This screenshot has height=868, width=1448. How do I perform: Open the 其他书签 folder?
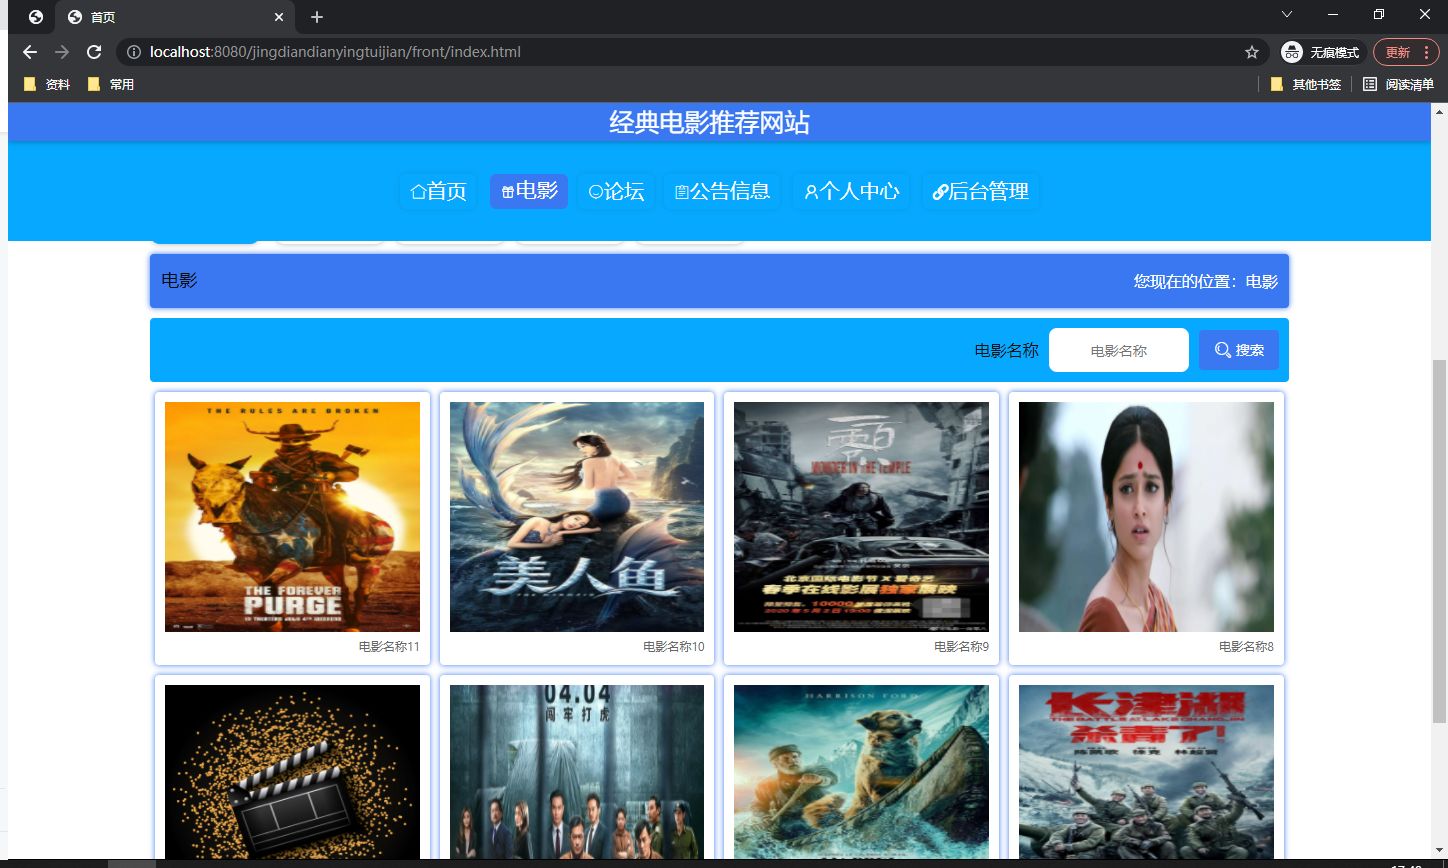coord(1306,85)
